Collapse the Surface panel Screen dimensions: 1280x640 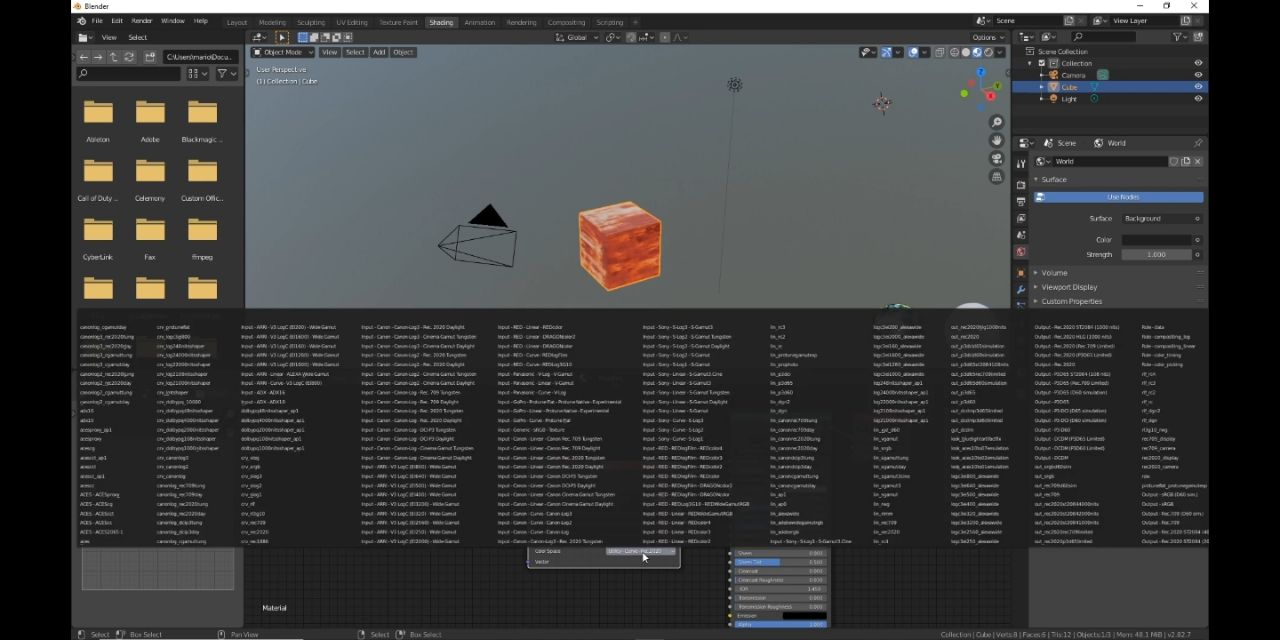pos(1053,179)
